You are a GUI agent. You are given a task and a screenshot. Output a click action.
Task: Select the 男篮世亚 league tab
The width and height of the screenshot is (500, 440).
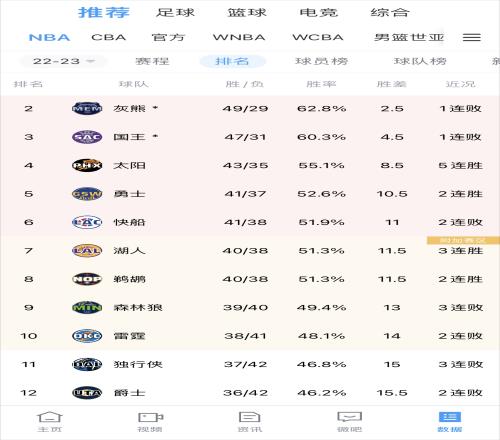tap(409, 37)
